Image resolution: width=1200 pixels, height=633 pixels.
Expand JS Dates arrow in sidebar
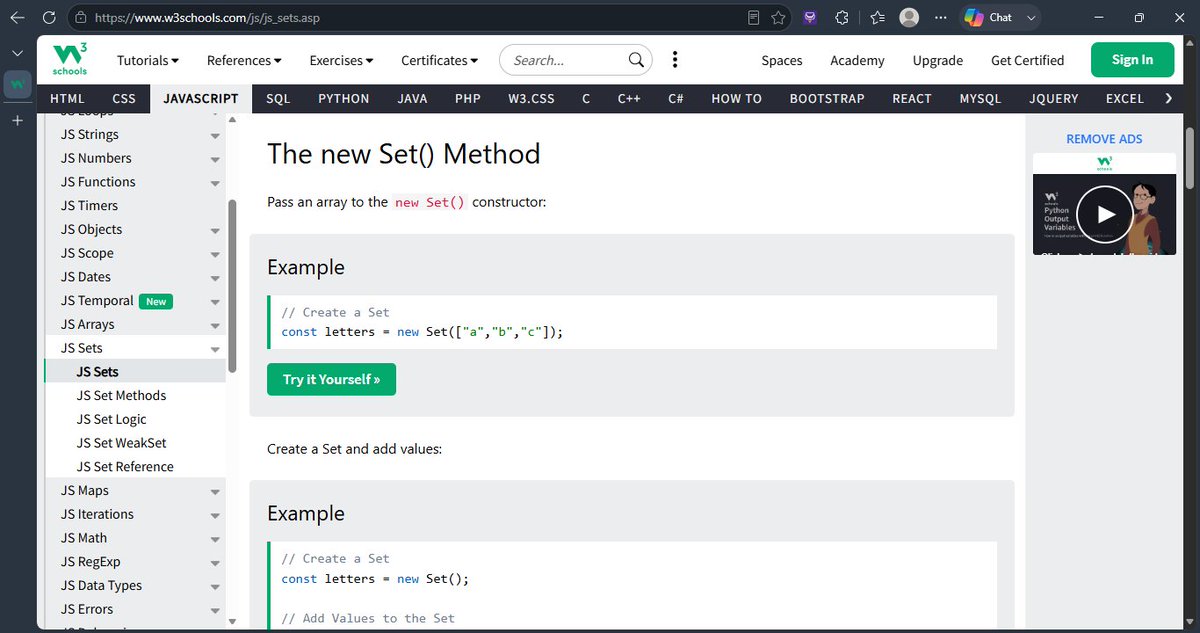click(215, 278)
